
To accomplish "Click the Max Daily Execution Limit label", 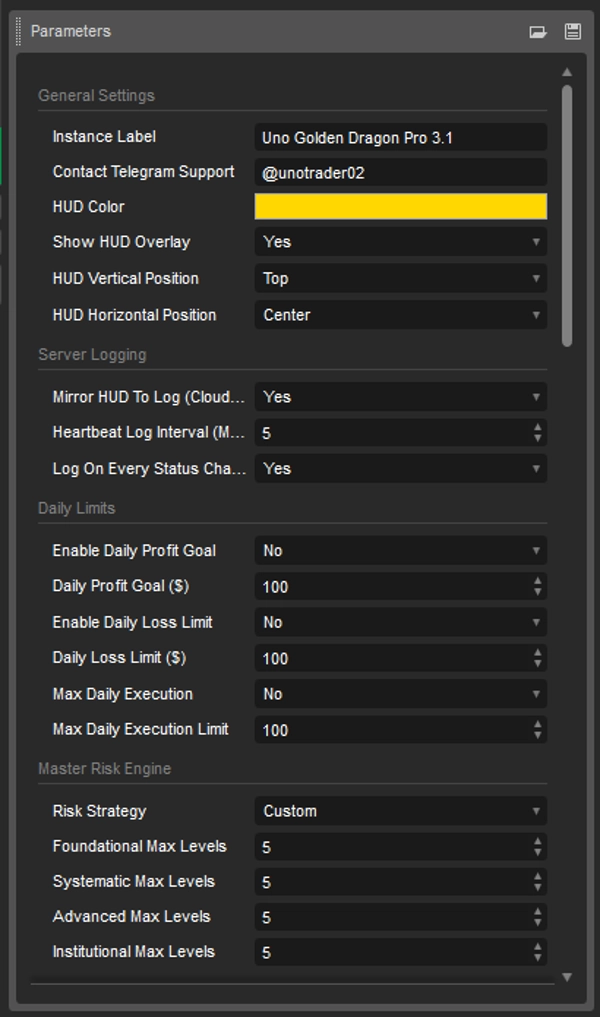I will (140, 729).
